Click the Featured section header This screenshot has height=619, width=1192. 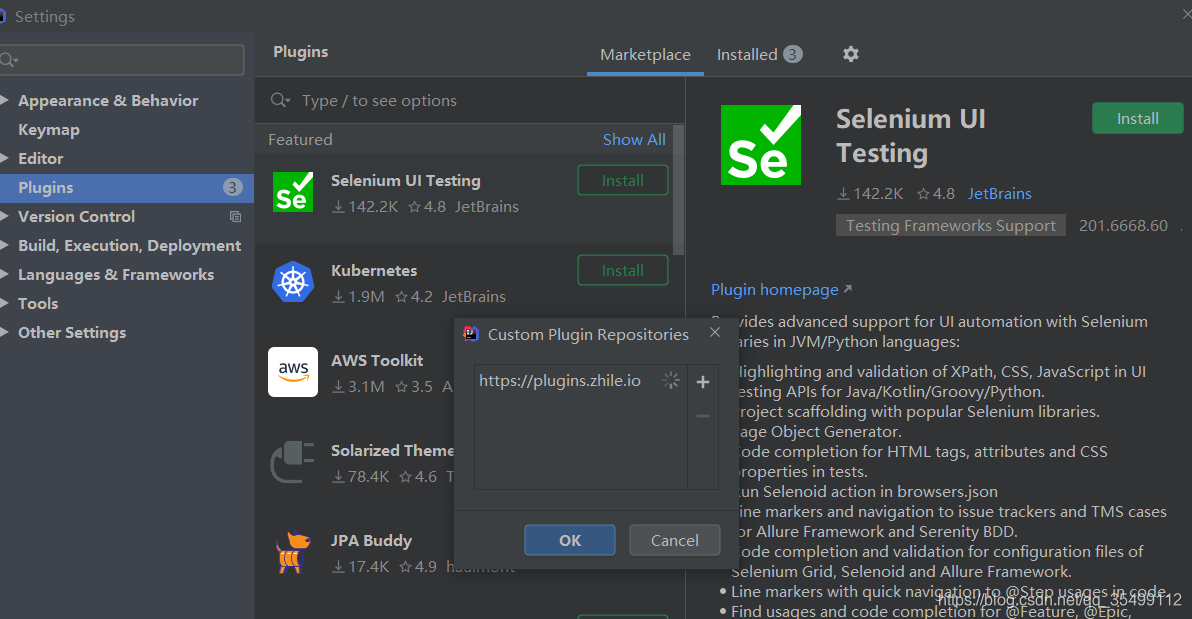tap(300, 139)
